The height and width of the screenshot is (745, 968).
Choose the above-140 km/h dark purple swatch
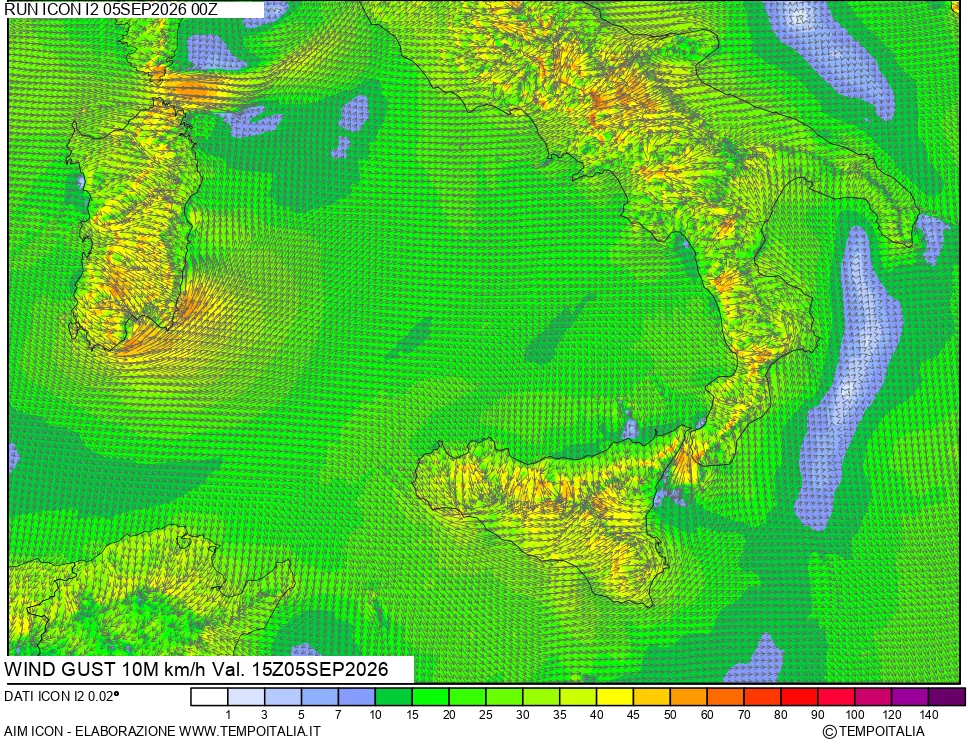(947, 697)
